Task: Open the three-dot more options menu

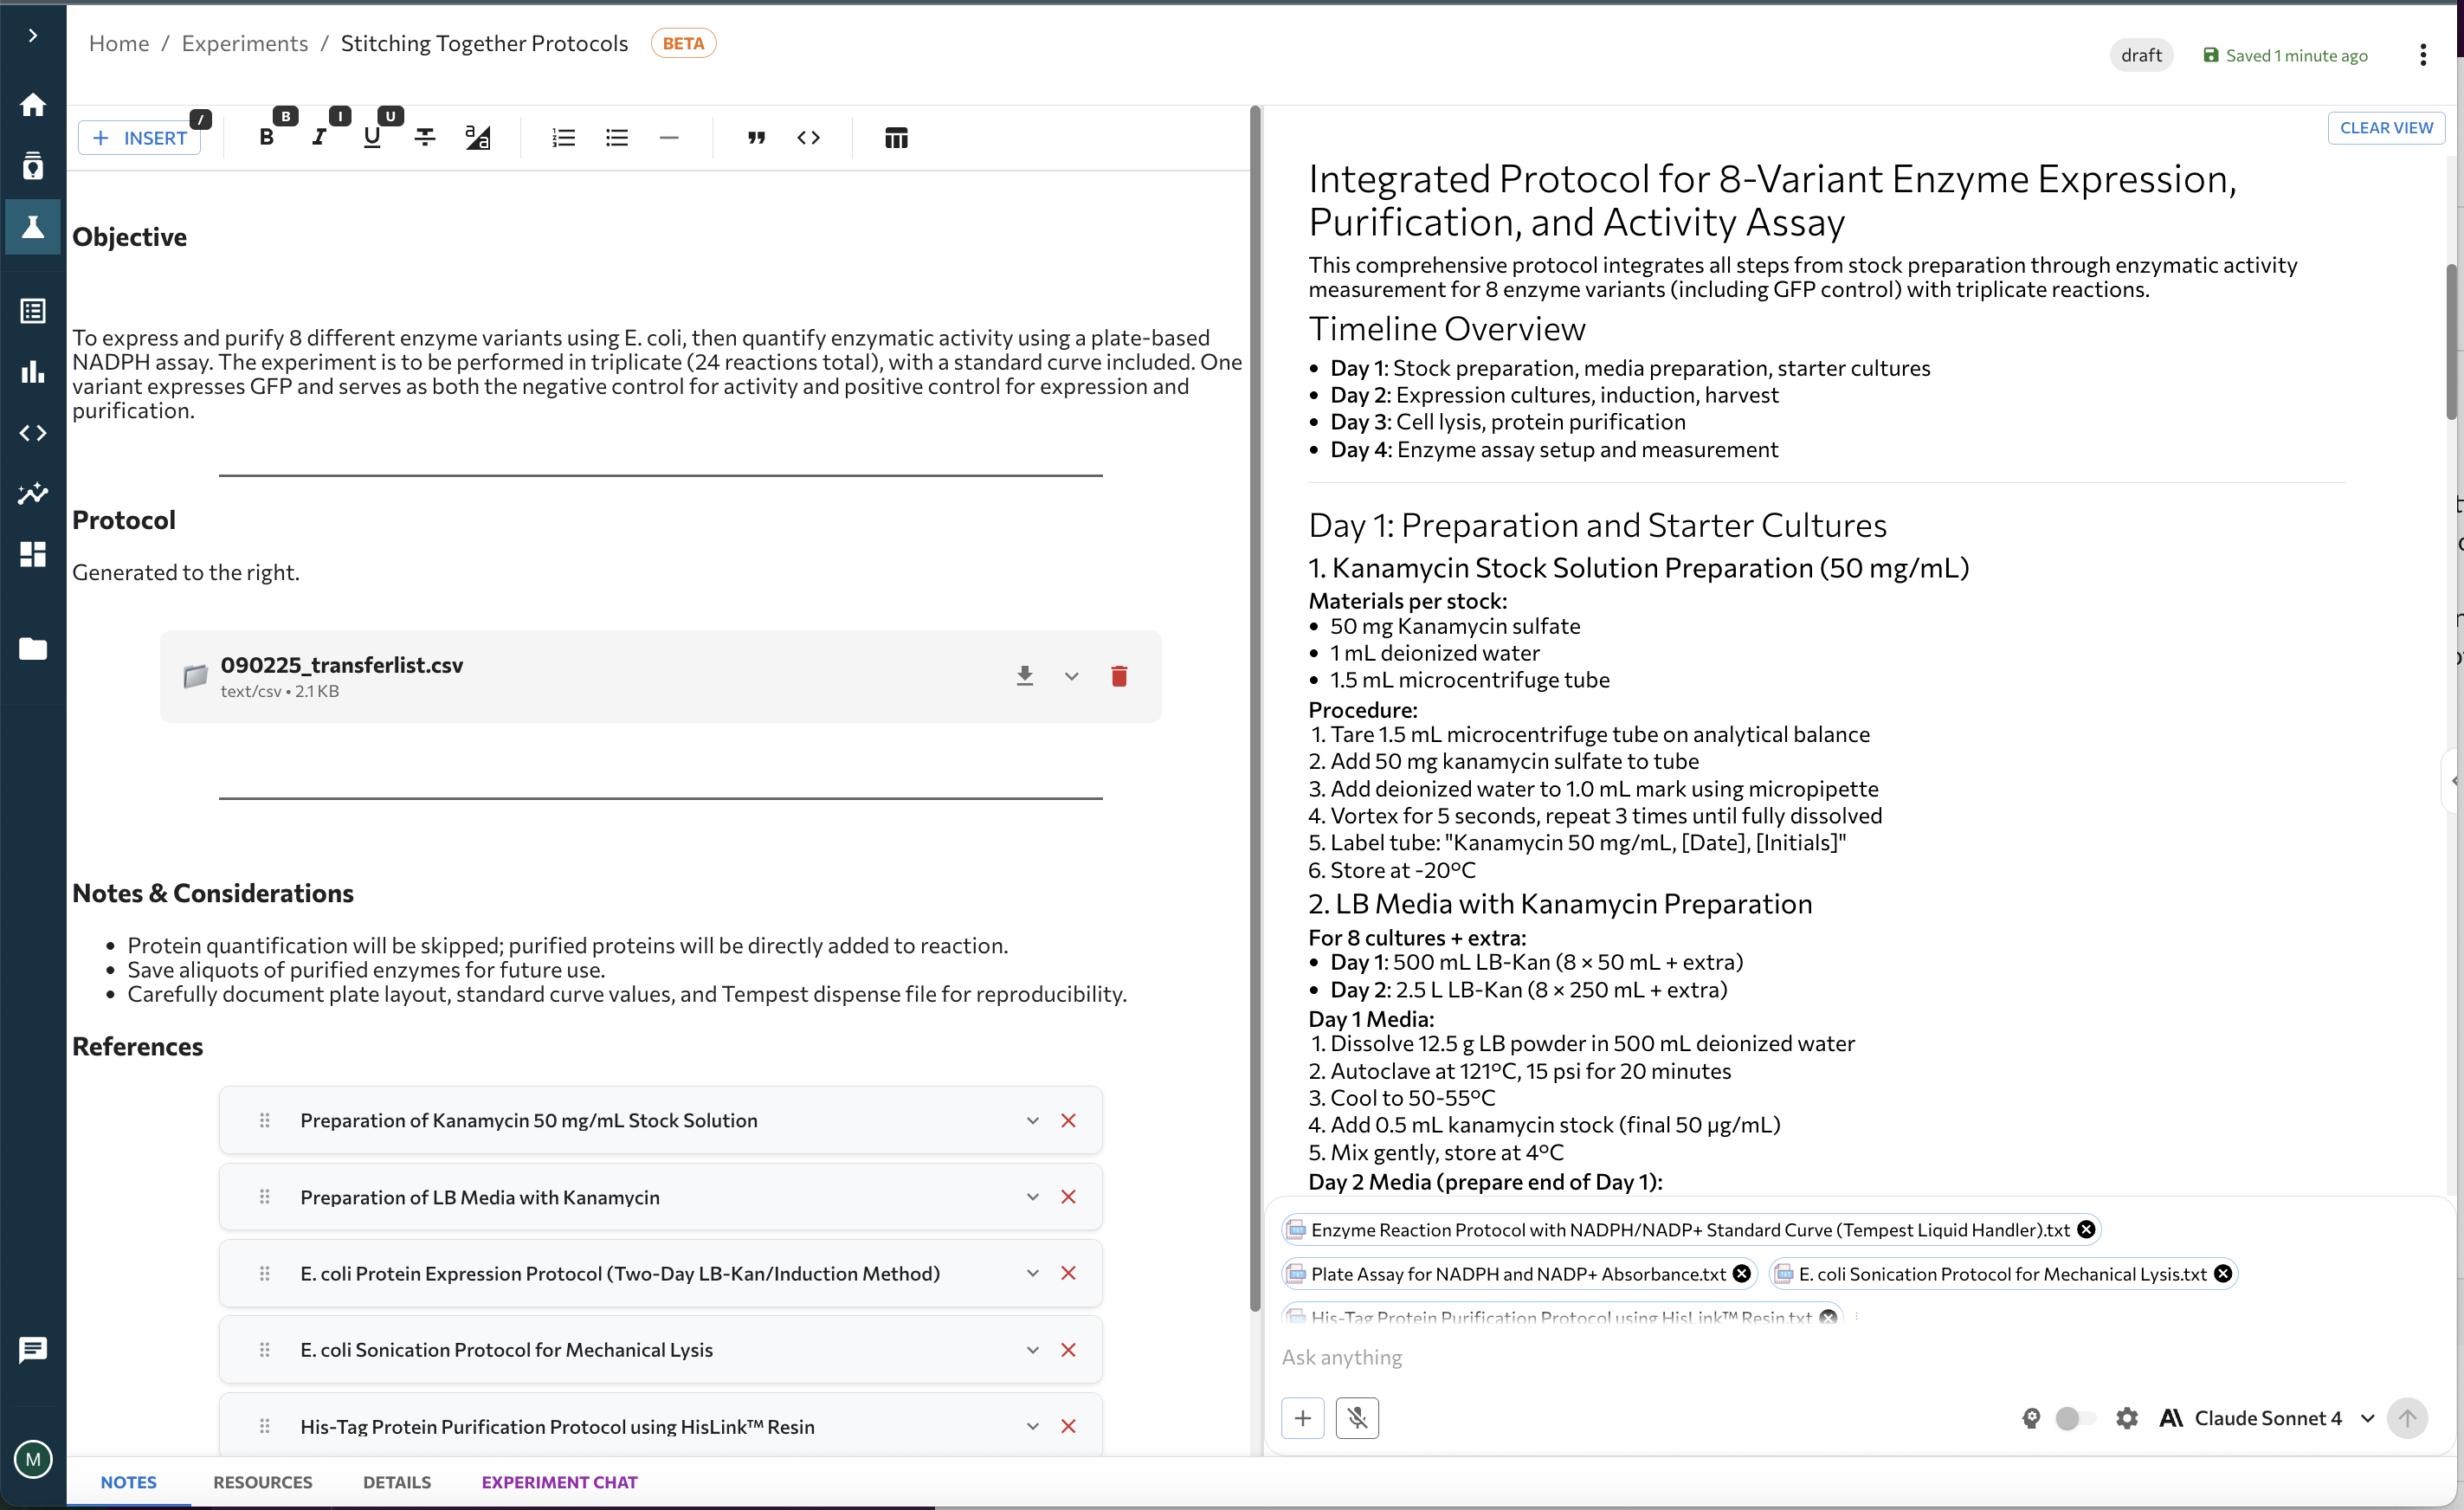Action: 2422,55
